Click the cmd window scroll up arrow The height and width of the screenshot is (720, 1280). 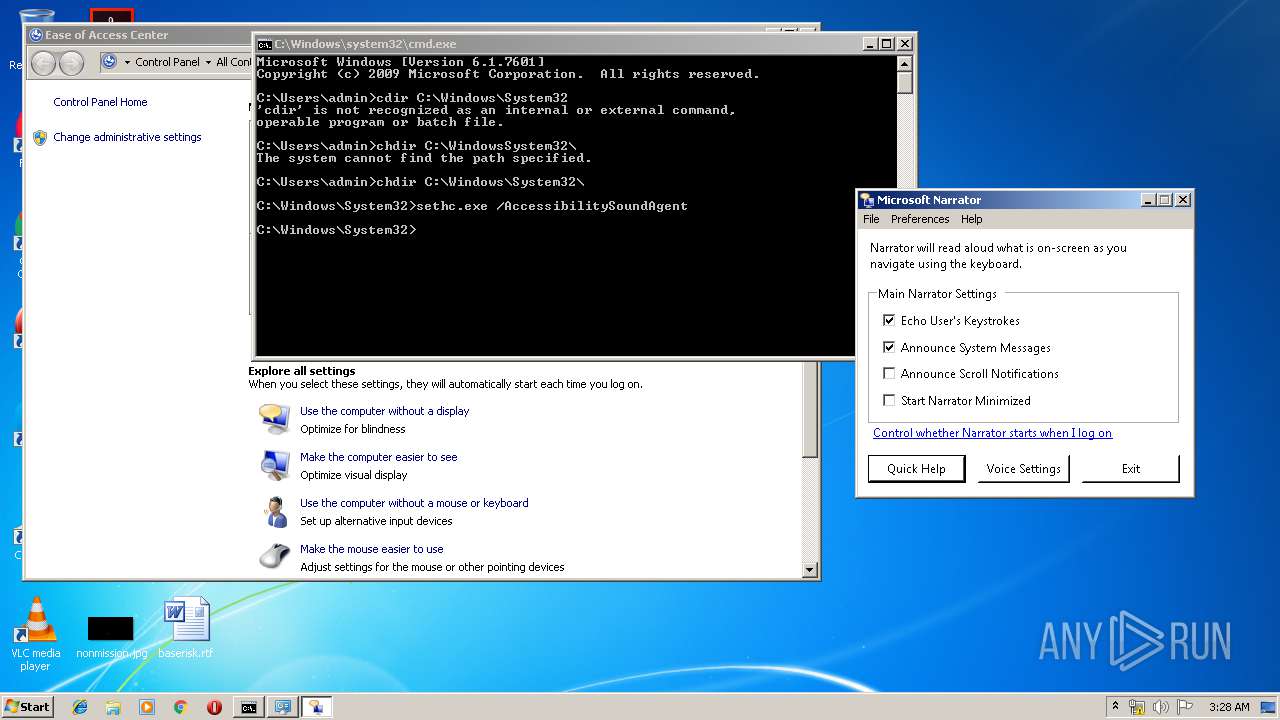point(905,62)
